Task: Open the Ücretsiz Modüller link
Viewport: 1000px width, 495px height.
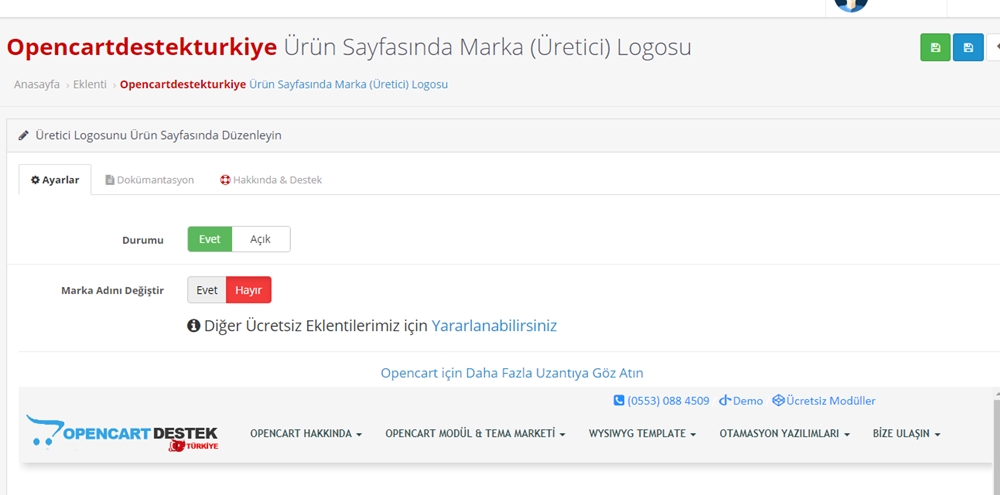Action: tap(830, 401)
